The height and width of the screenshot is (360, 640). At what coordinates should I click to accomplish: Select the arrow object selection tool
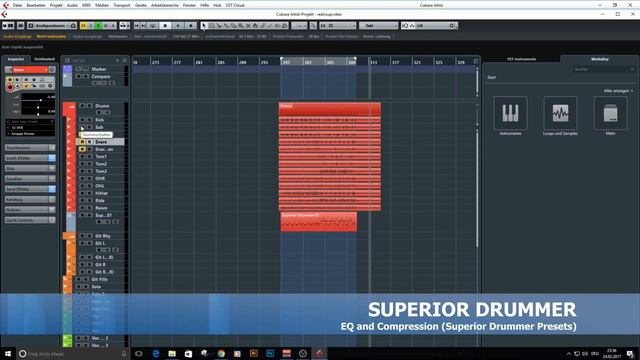tap(204, 26)
